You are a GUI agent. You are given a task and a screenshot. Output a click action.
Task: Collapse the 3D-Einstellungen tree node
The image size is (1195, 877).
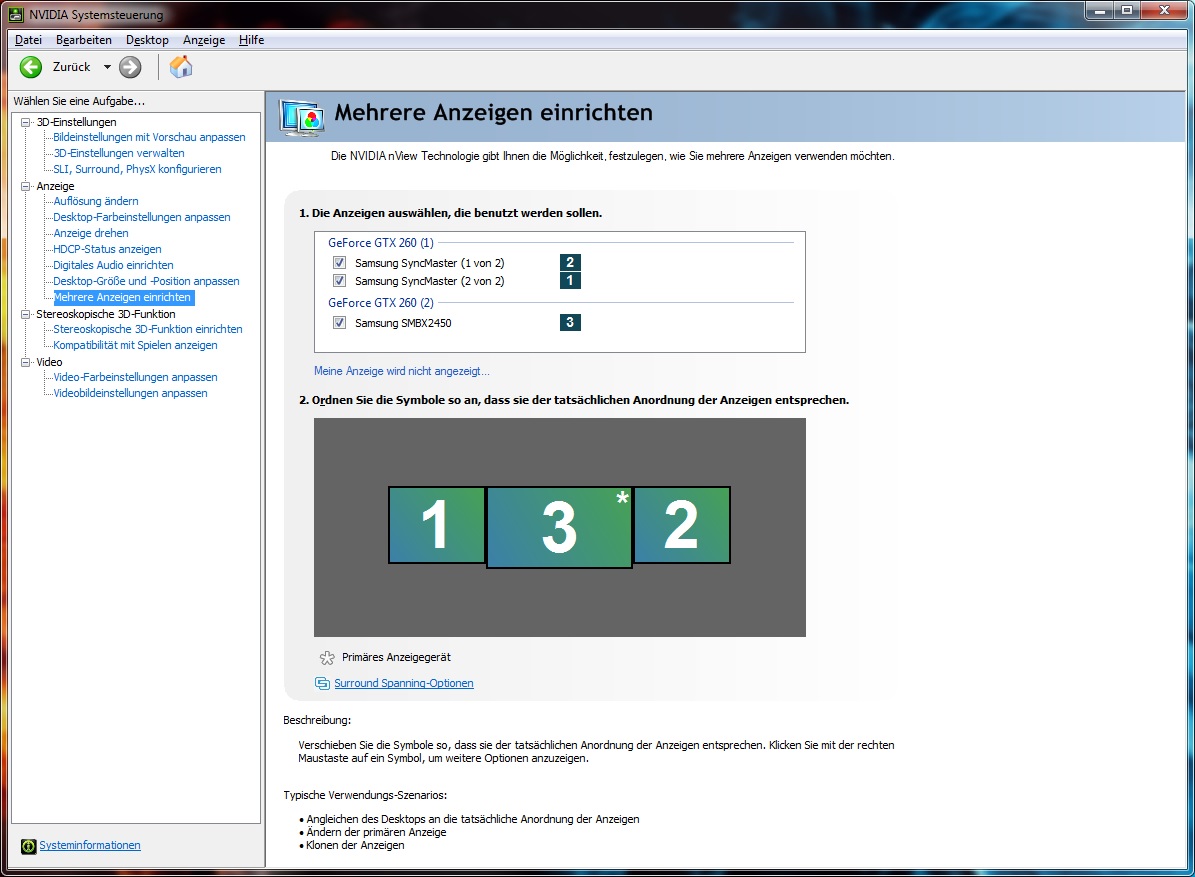click(26, 122)
